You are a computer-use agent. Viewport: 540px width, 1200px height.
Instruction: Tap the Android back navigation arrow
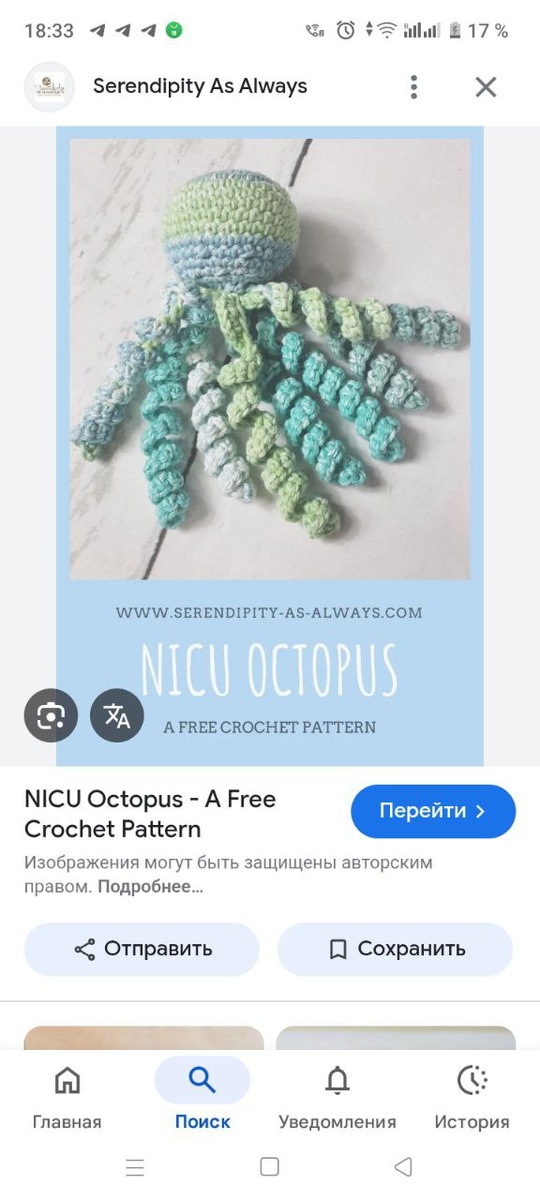403,1167
